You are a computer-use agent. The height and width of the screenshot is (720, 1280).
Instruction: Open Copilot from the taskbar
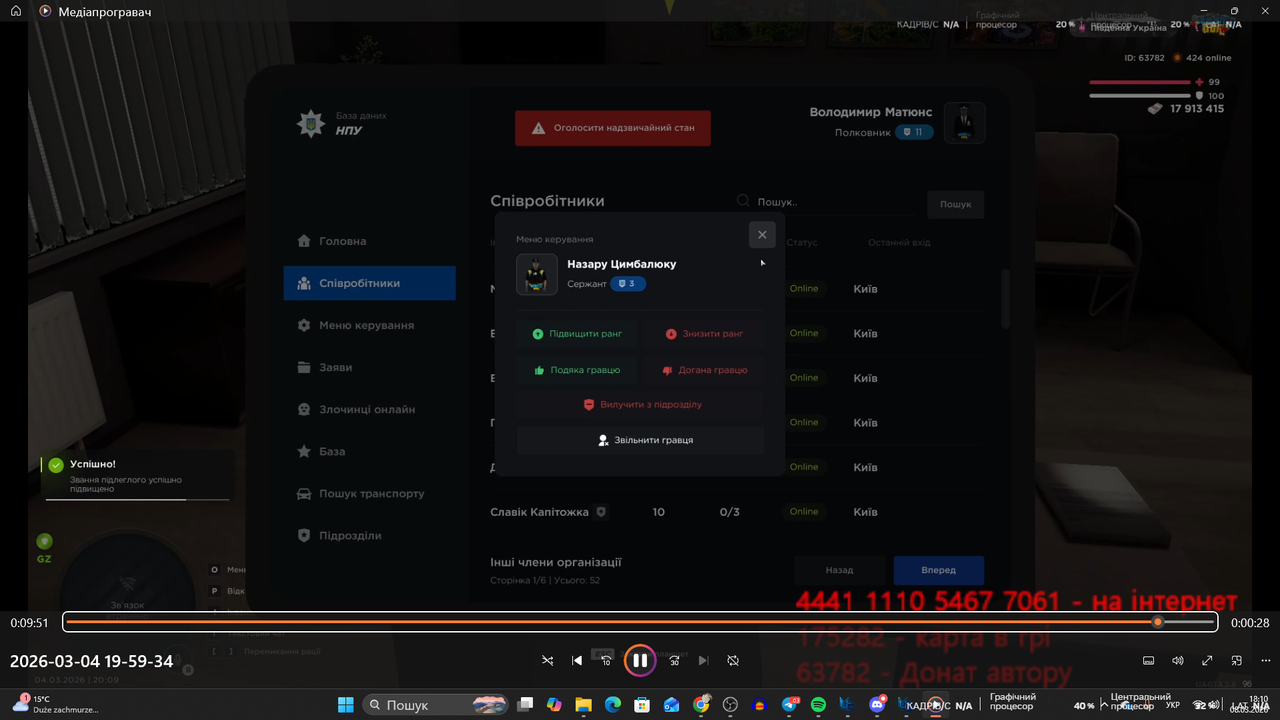coord(554,705)
